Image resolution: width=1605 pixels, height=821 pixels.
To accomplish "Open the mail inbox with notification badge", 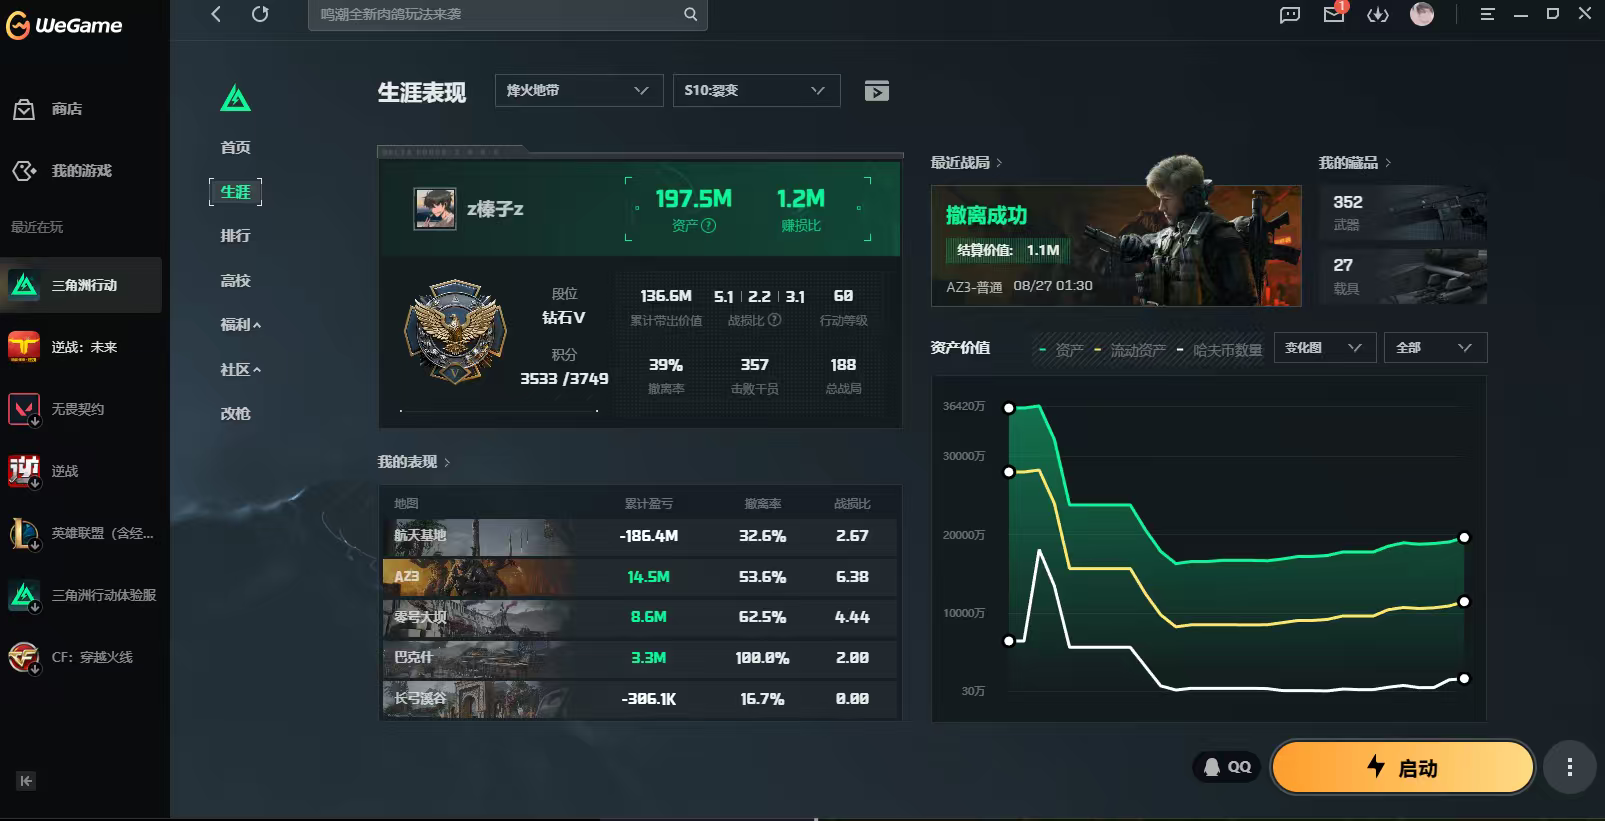I will pos(1335,13).
